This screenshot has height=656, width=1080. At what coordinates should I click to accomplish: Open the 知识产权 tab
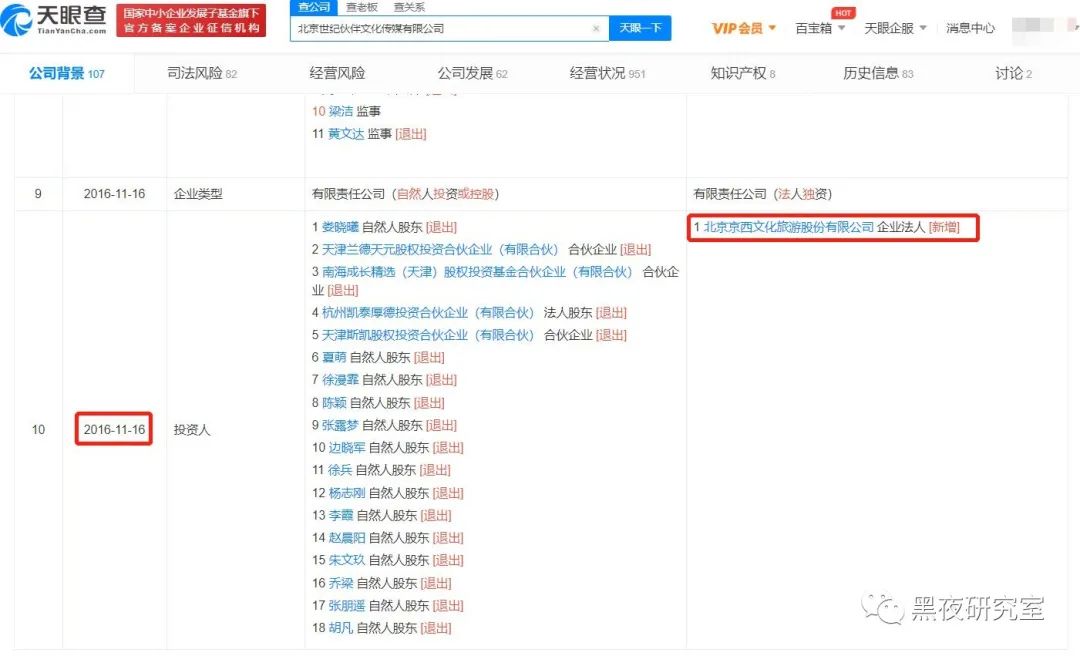pos(742,73)
